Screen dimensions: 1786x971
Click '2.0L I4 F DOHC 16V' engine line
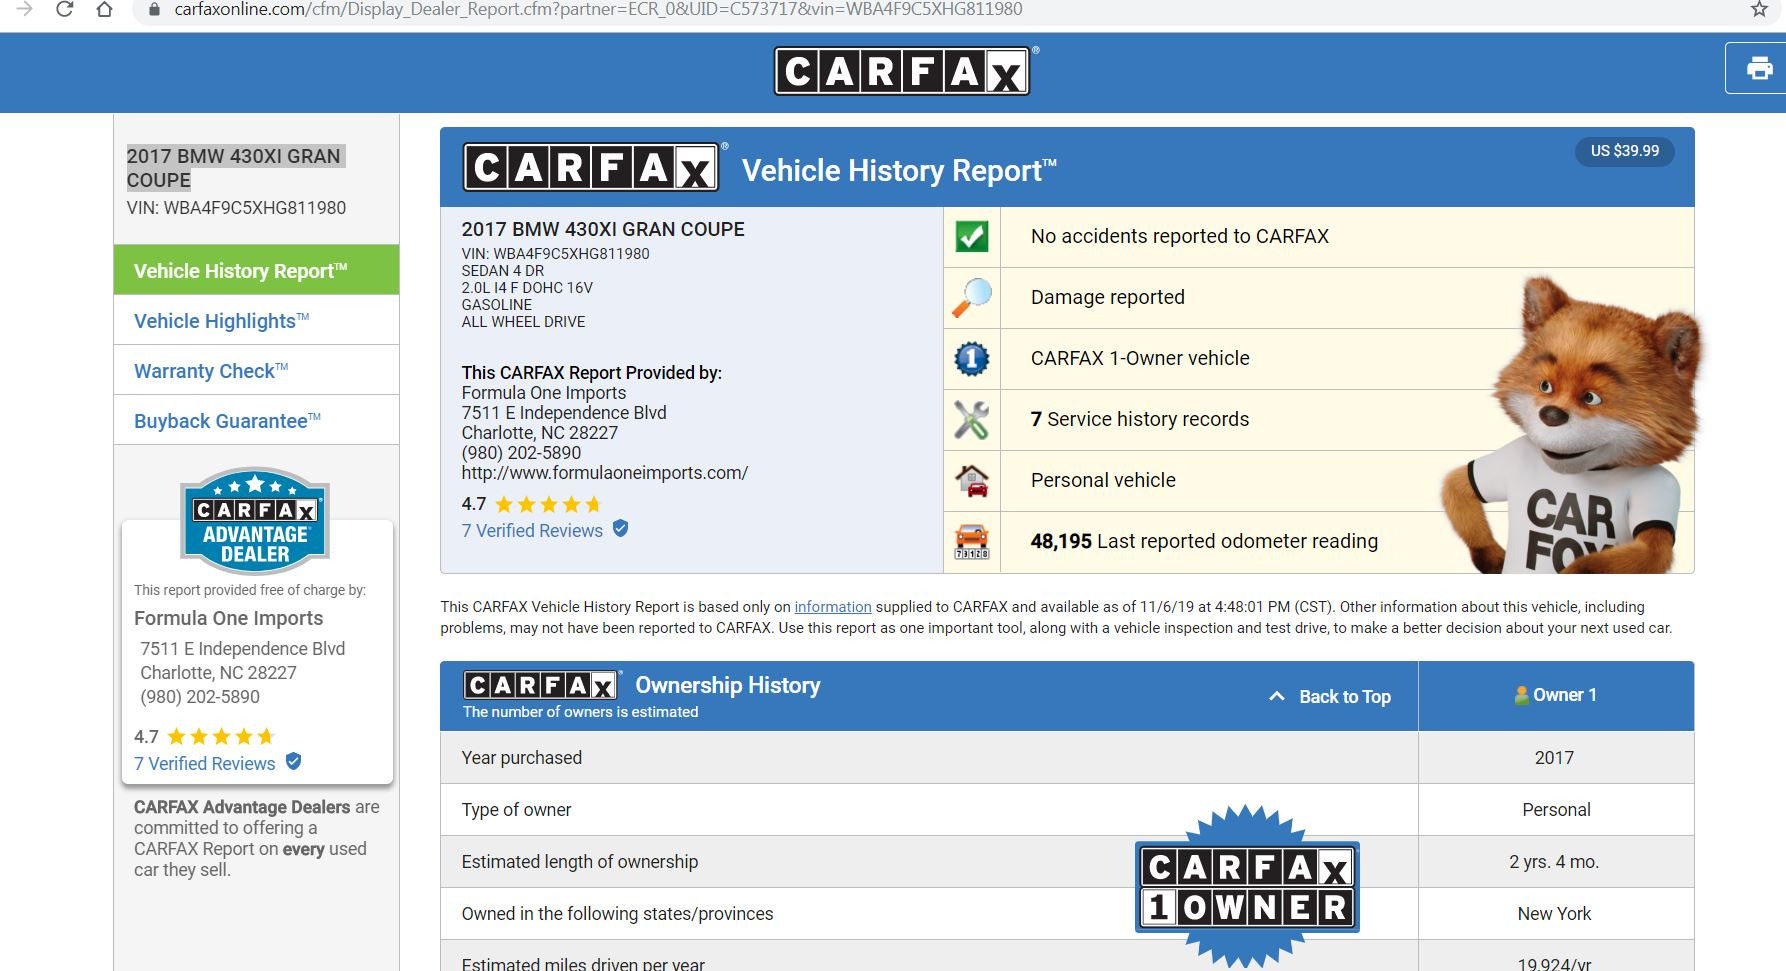pyautogui.click(x=527, y=288)
